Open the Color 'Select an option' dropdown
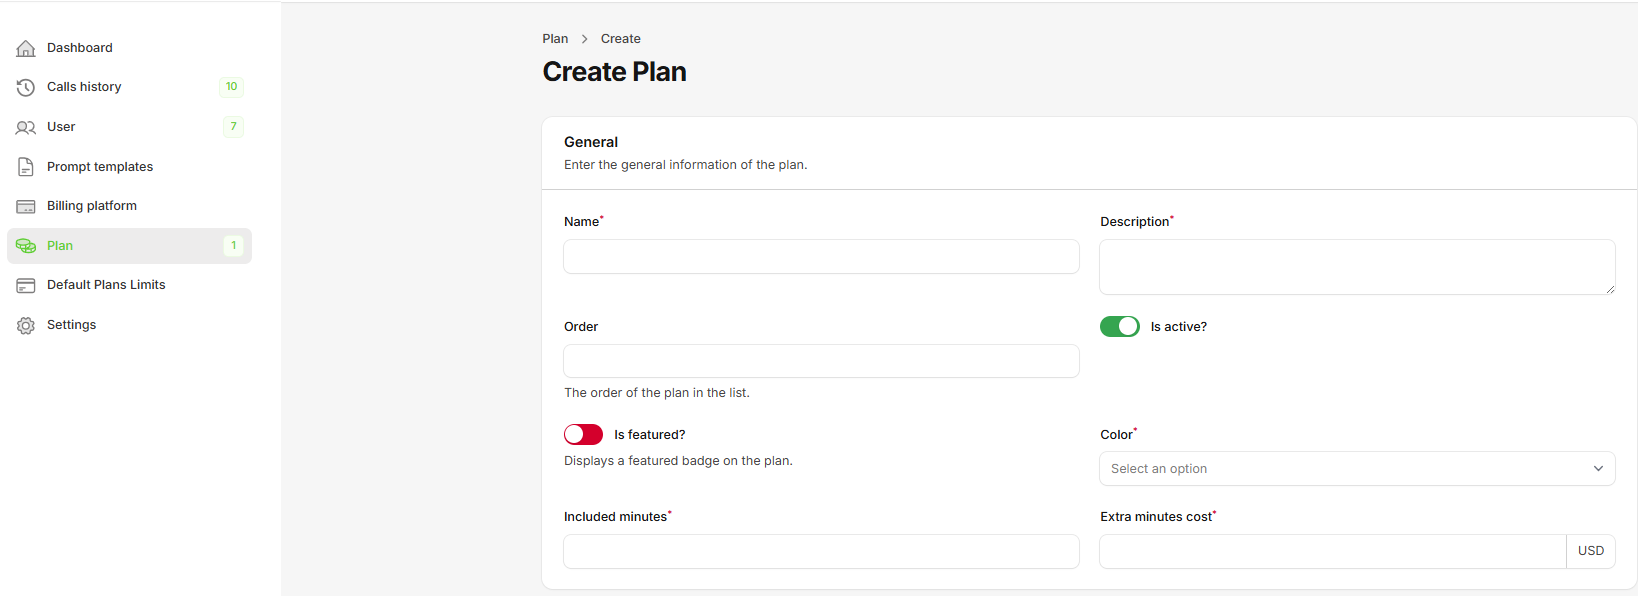This screenshot has height=596, width=1638. pyautogui.click(x=1357, y=468)
